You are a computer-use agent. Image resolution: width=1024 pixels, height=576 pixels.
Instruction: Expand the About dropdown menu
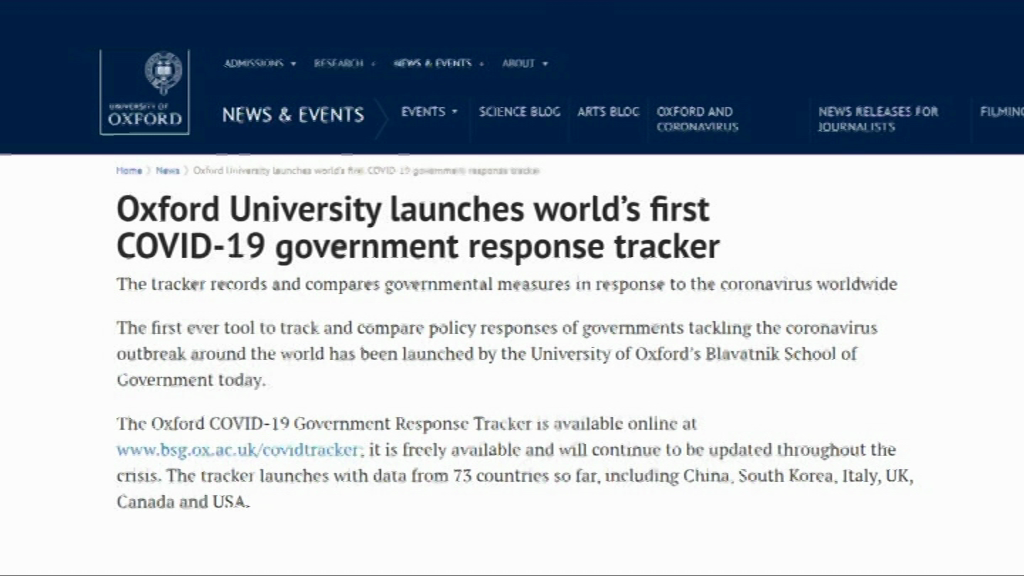pos(525,64)
